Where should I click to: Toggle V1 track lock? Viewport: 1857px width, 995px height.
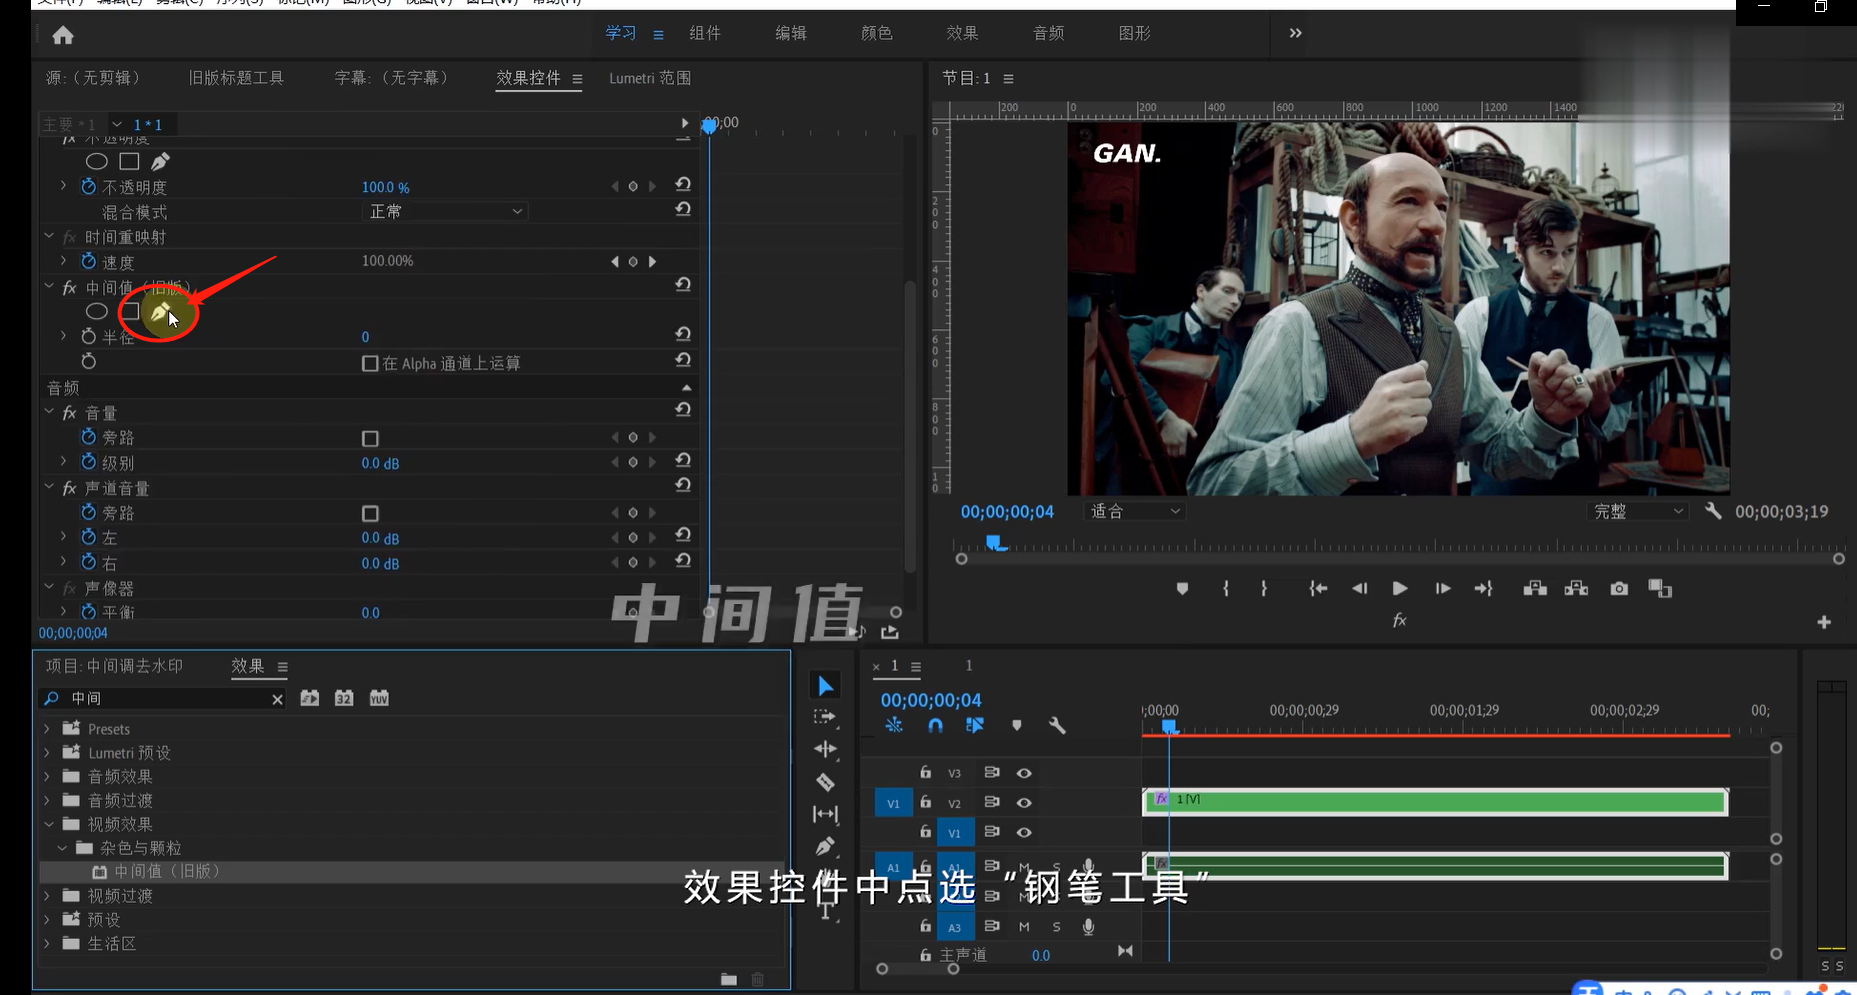[x=926, y=831]
